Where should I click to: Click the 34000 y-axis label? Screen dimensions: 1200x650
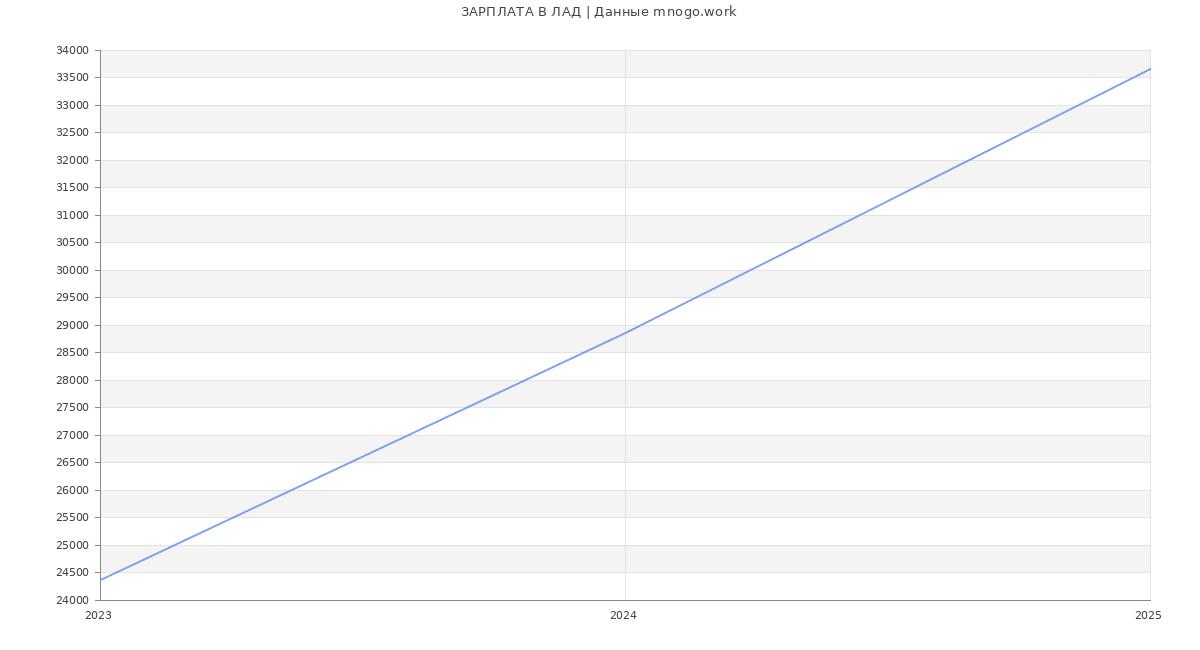tap(72, 50)
